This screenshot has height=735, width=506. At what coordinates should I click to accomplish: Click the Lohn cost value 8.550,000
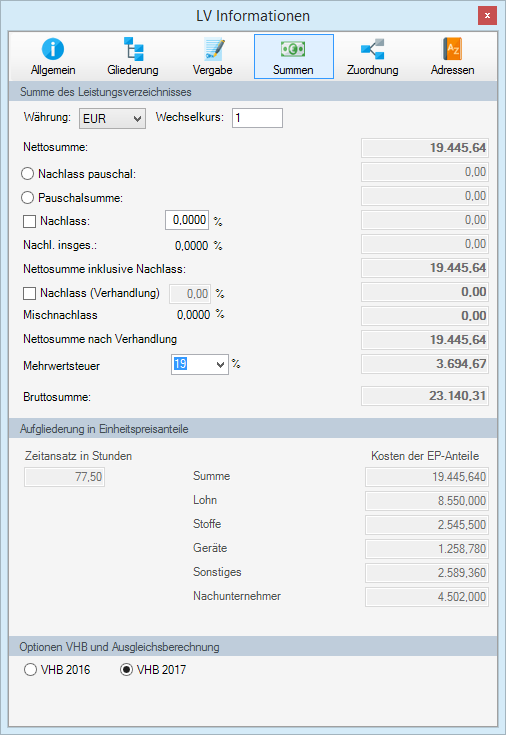[x=427, y=501]
